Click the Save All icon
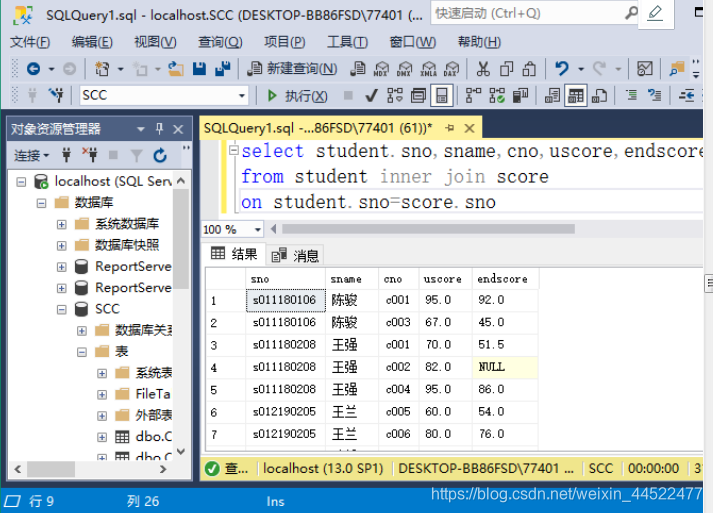Image resolution: width=713 pixels, height=513 pixels. tap(223, 69)
